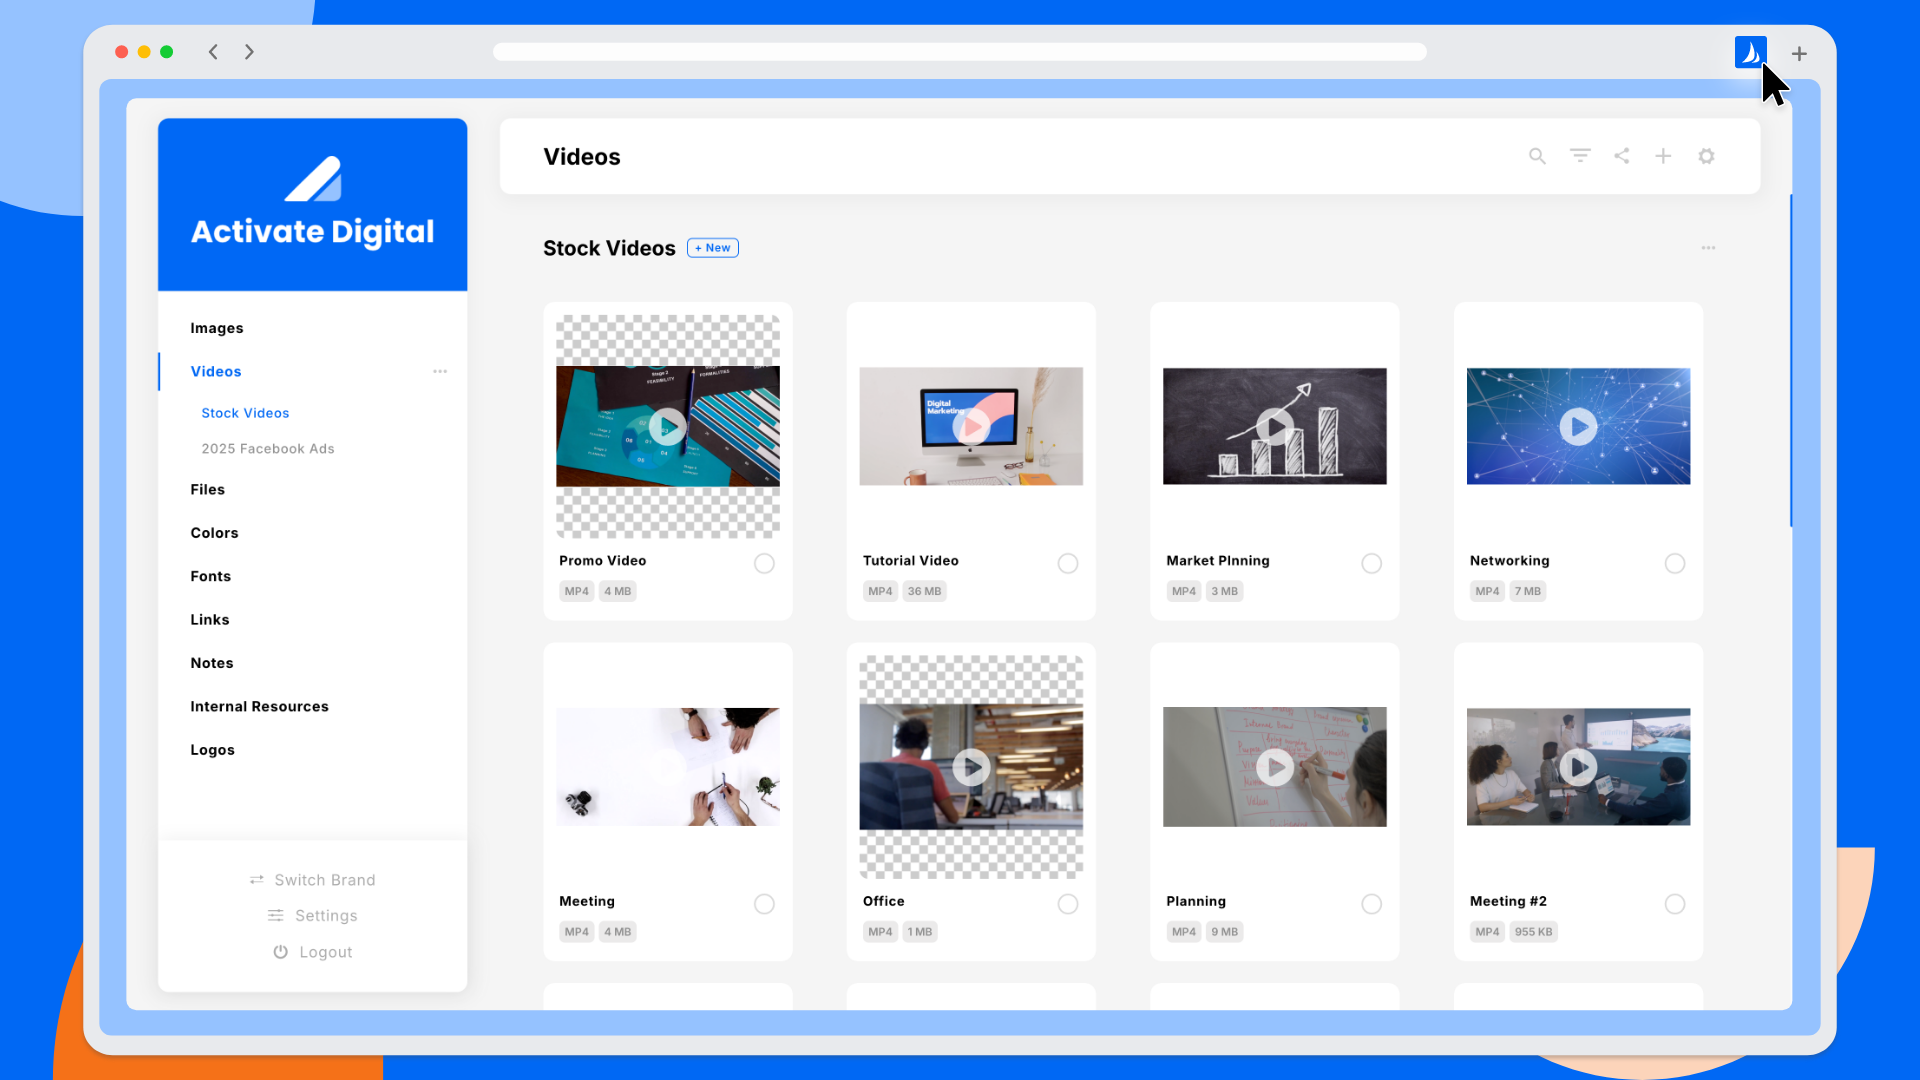Toggle selection checkbox on Promo Video
The image size is (1920, 1080).
click(765, 562)
